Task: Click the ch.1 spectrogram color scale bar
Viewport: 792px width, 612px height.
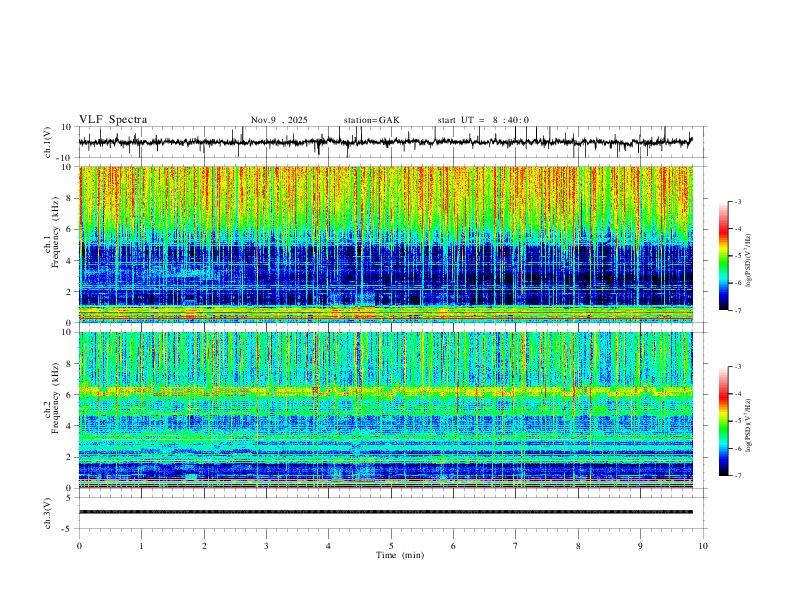Action: (x=723, y=256)
